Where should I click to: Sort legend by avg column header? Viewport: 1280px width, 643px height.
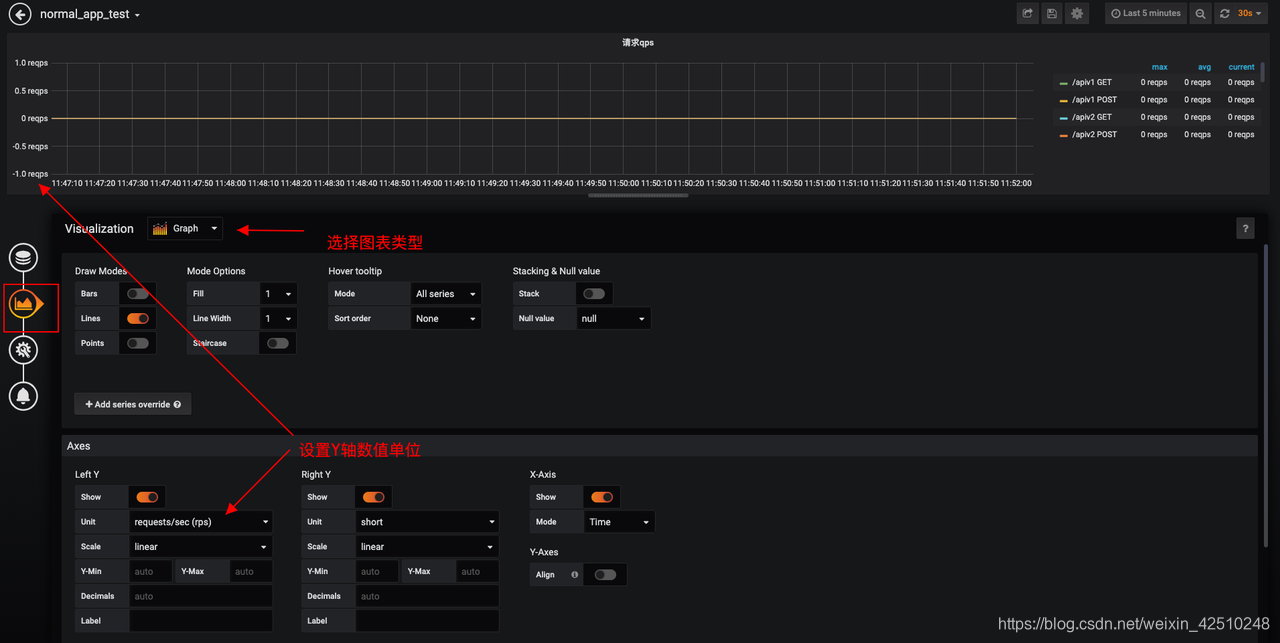click(x=1204, y=67)
